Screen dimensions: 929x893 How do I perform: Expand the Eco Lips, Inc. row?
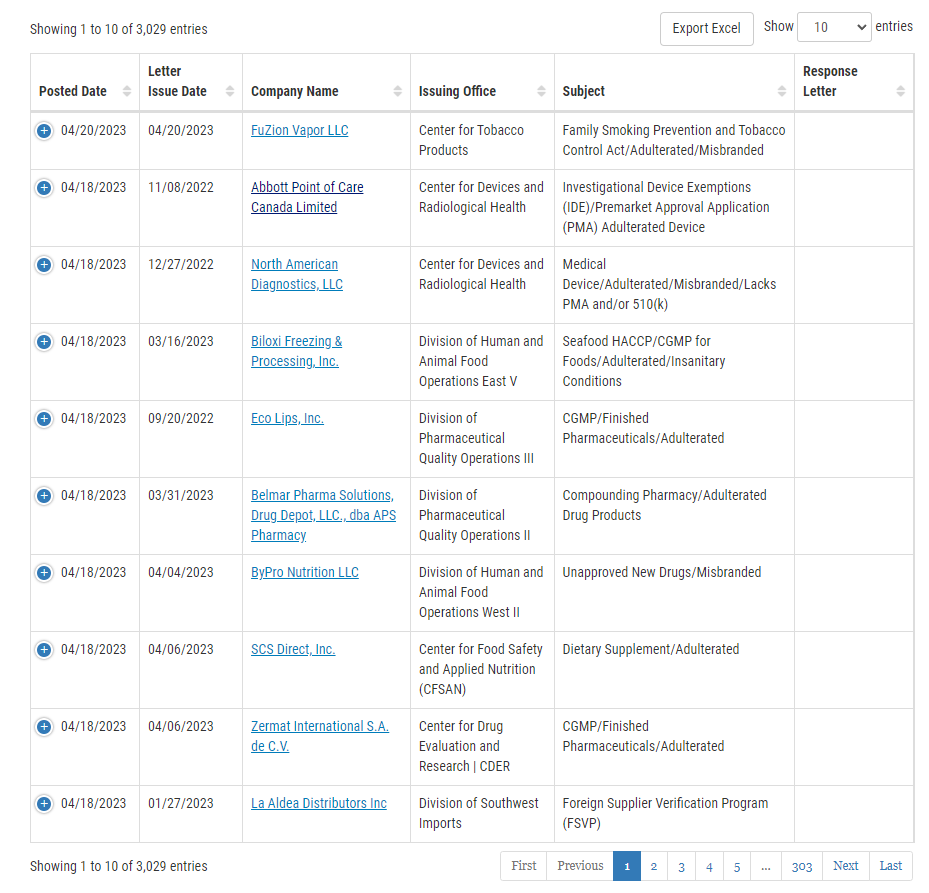pyautogui.click(x=44, y=418)
